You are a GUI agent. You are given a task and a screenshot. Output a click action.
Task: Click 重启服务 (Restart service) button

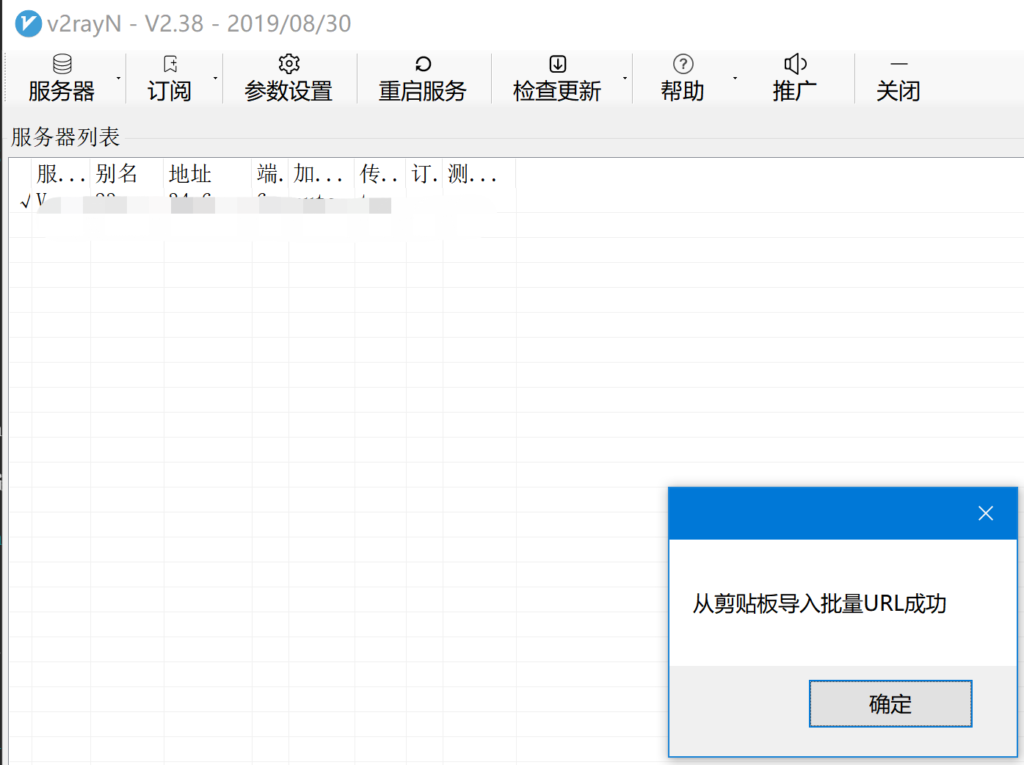click(423, 78)
